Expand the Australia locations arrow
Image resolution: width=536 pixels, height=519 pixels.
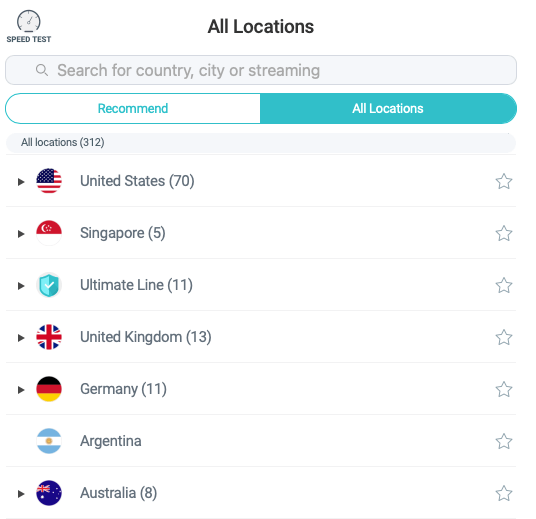pyautogui.click(x=21, y=493)
